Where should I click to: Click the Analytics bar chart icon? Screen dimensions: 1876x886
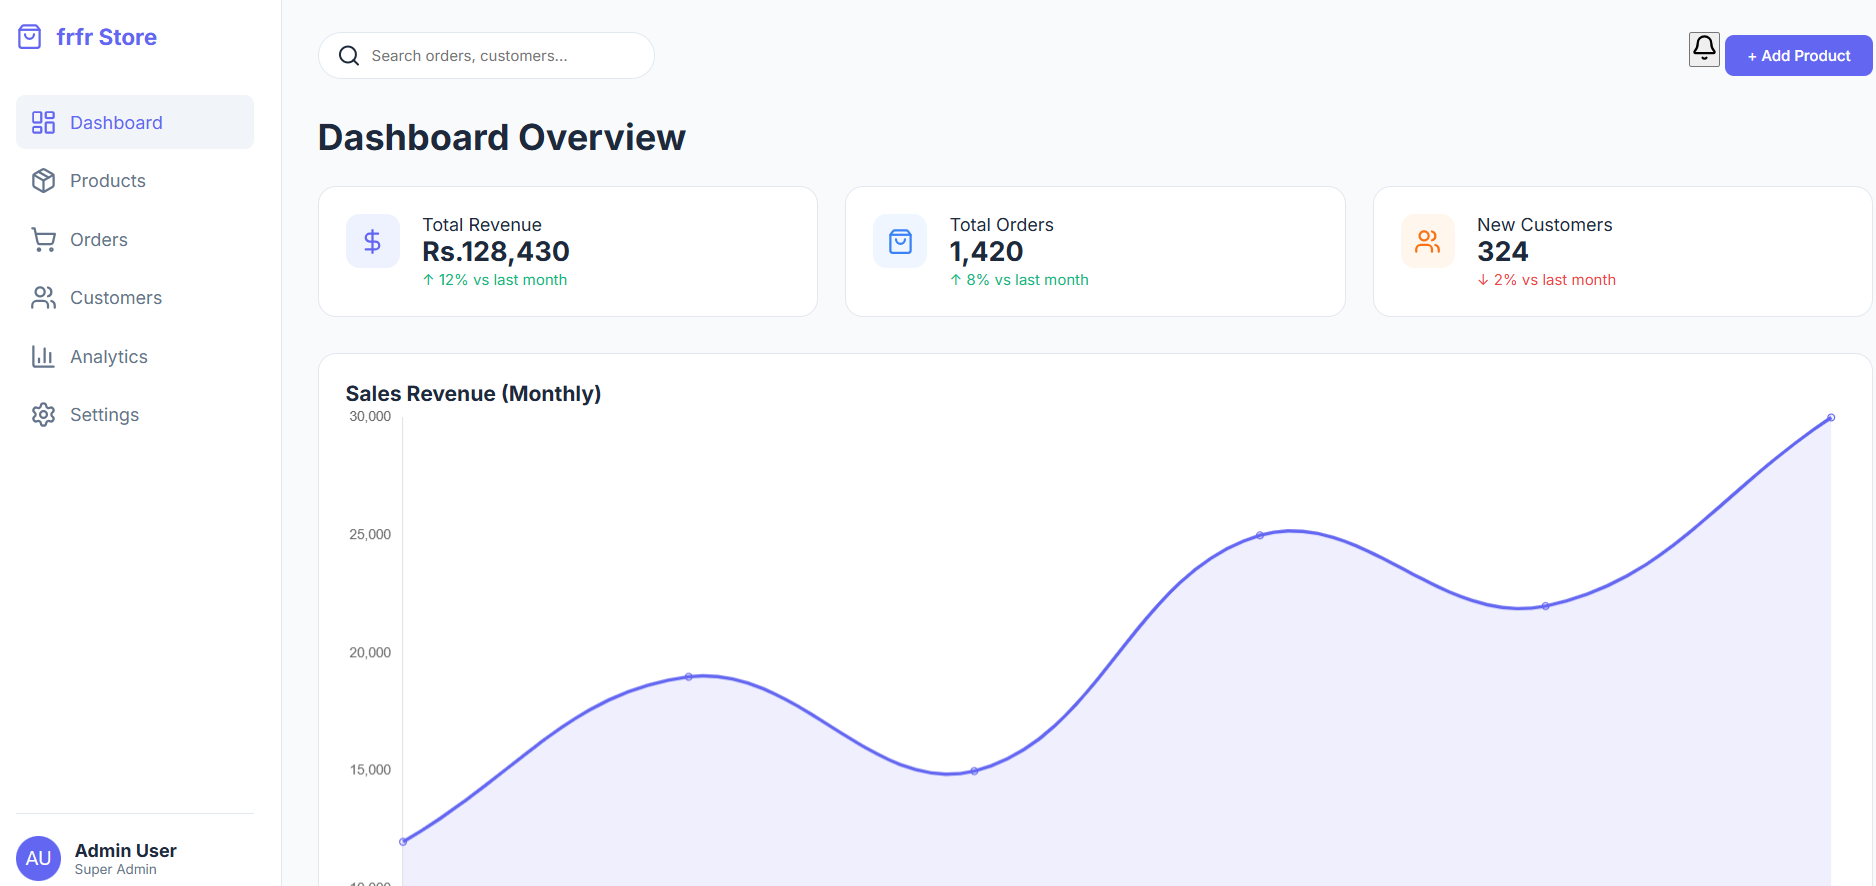[43, 357]
